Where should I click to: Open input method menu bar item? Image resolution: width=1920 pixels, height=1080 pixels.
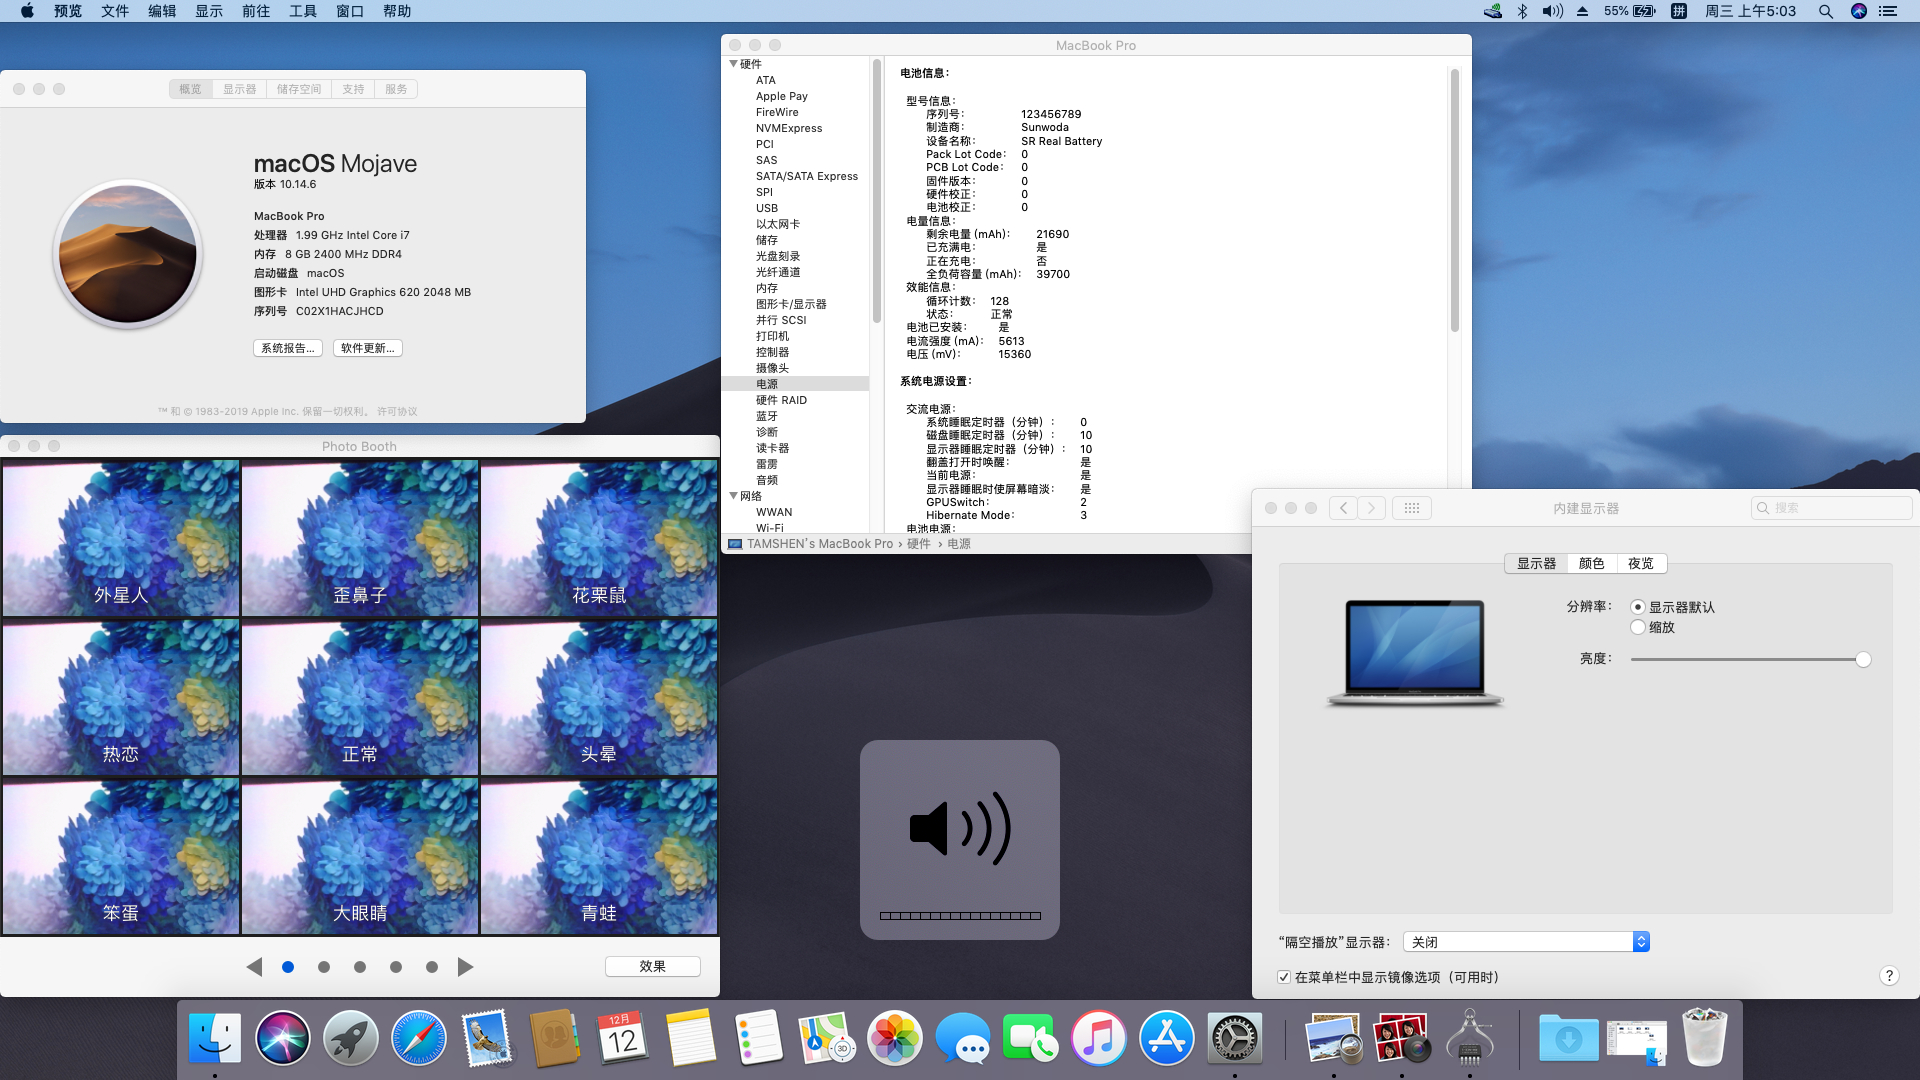(1679, 11)
